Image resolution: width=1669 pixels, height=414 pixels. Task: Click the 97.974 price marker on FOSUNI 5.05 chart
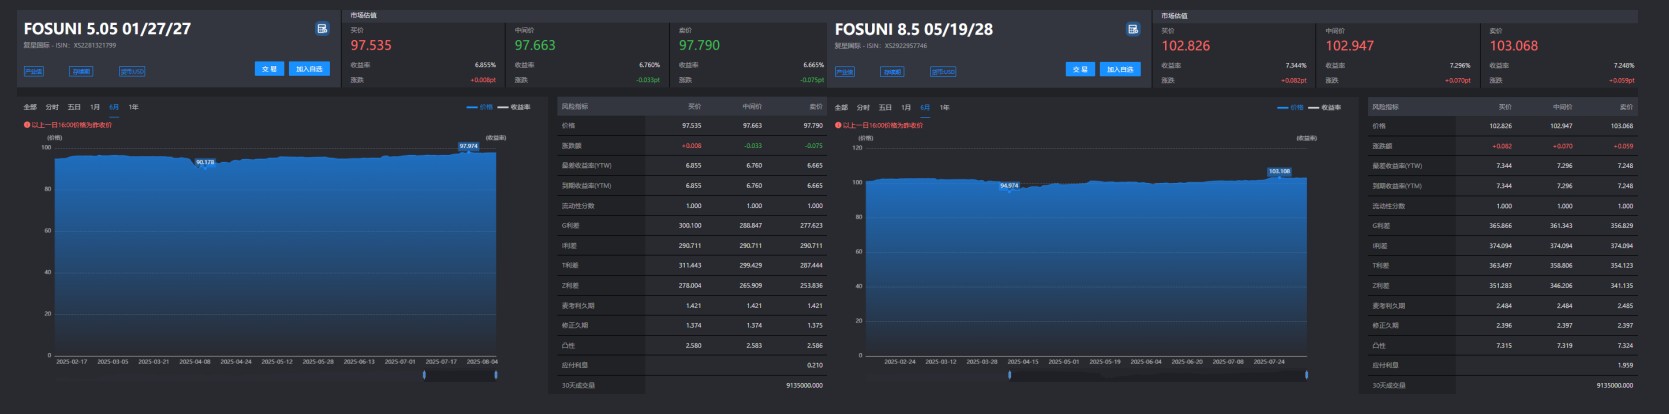tap(468, 146)
